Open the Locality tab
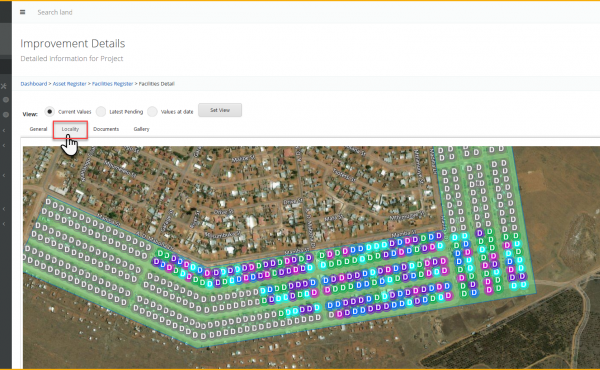 (70, 129)
